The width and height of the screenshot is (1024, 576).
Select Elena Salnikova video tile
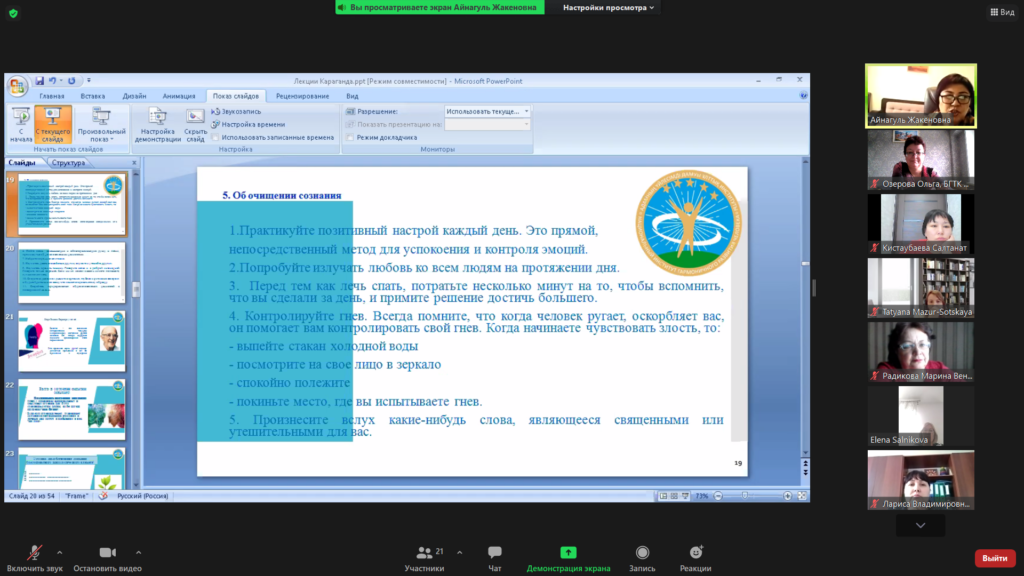coord(921,415)
